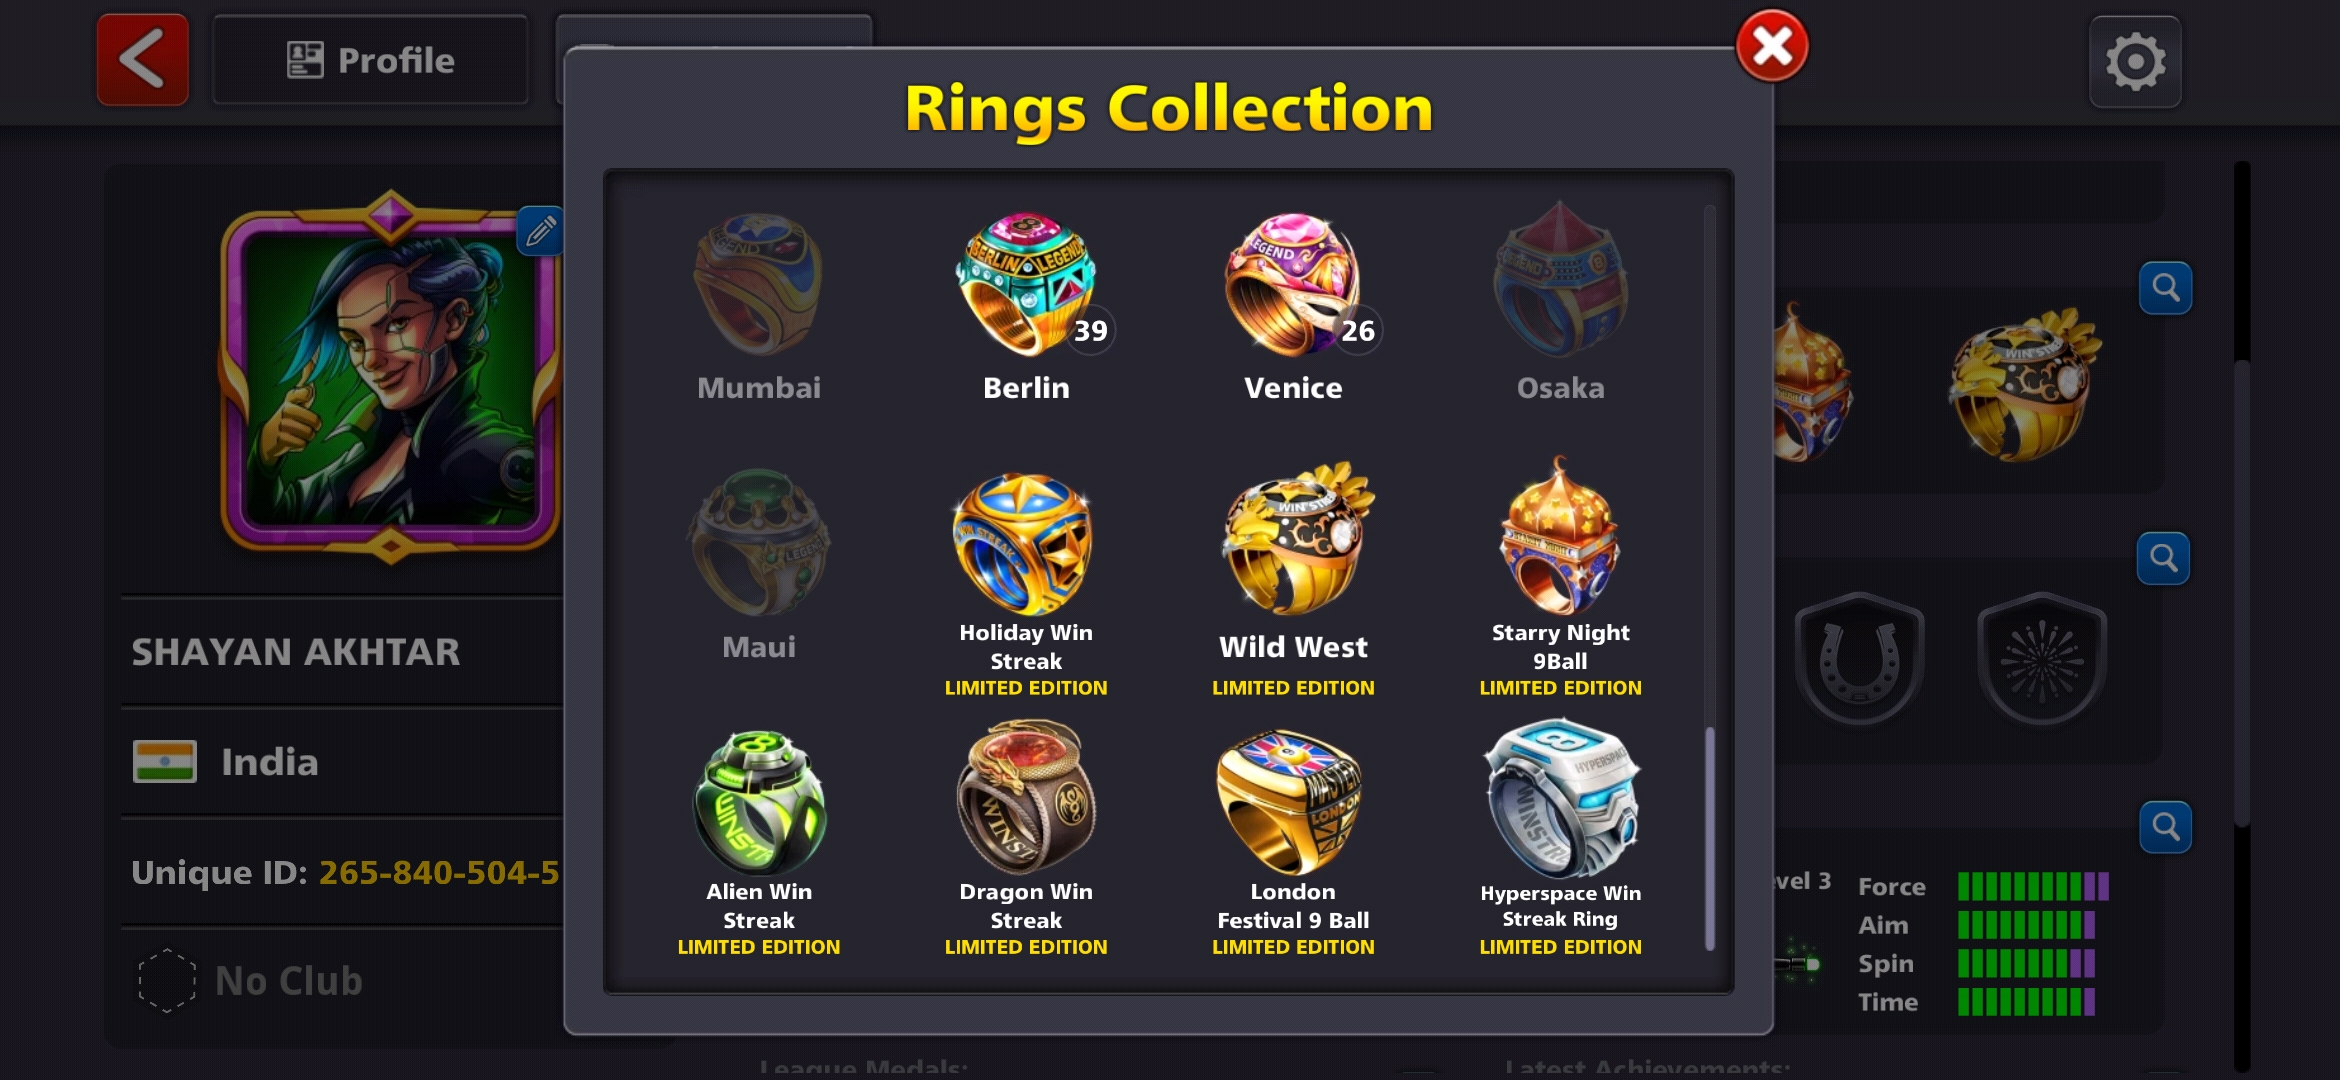Open settings via the gear icon
The width and height of the screenshot is (2340, 1080).
2135,62
